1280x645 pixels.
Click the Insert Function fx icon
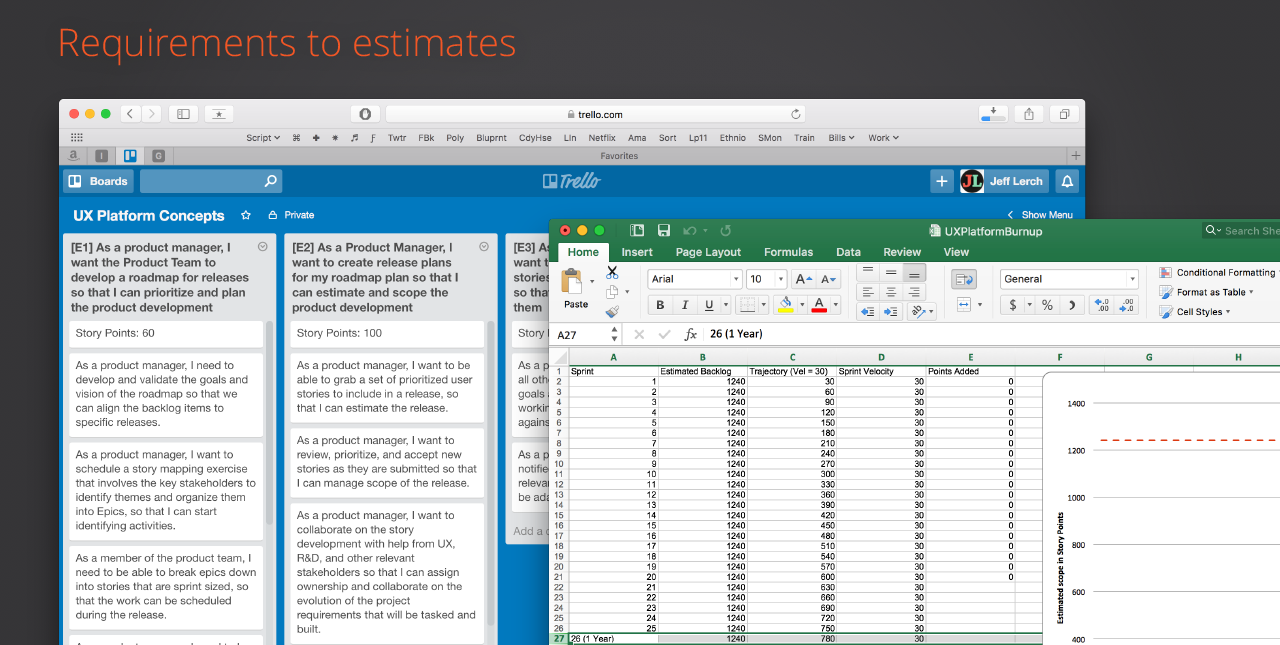(690, 334)
